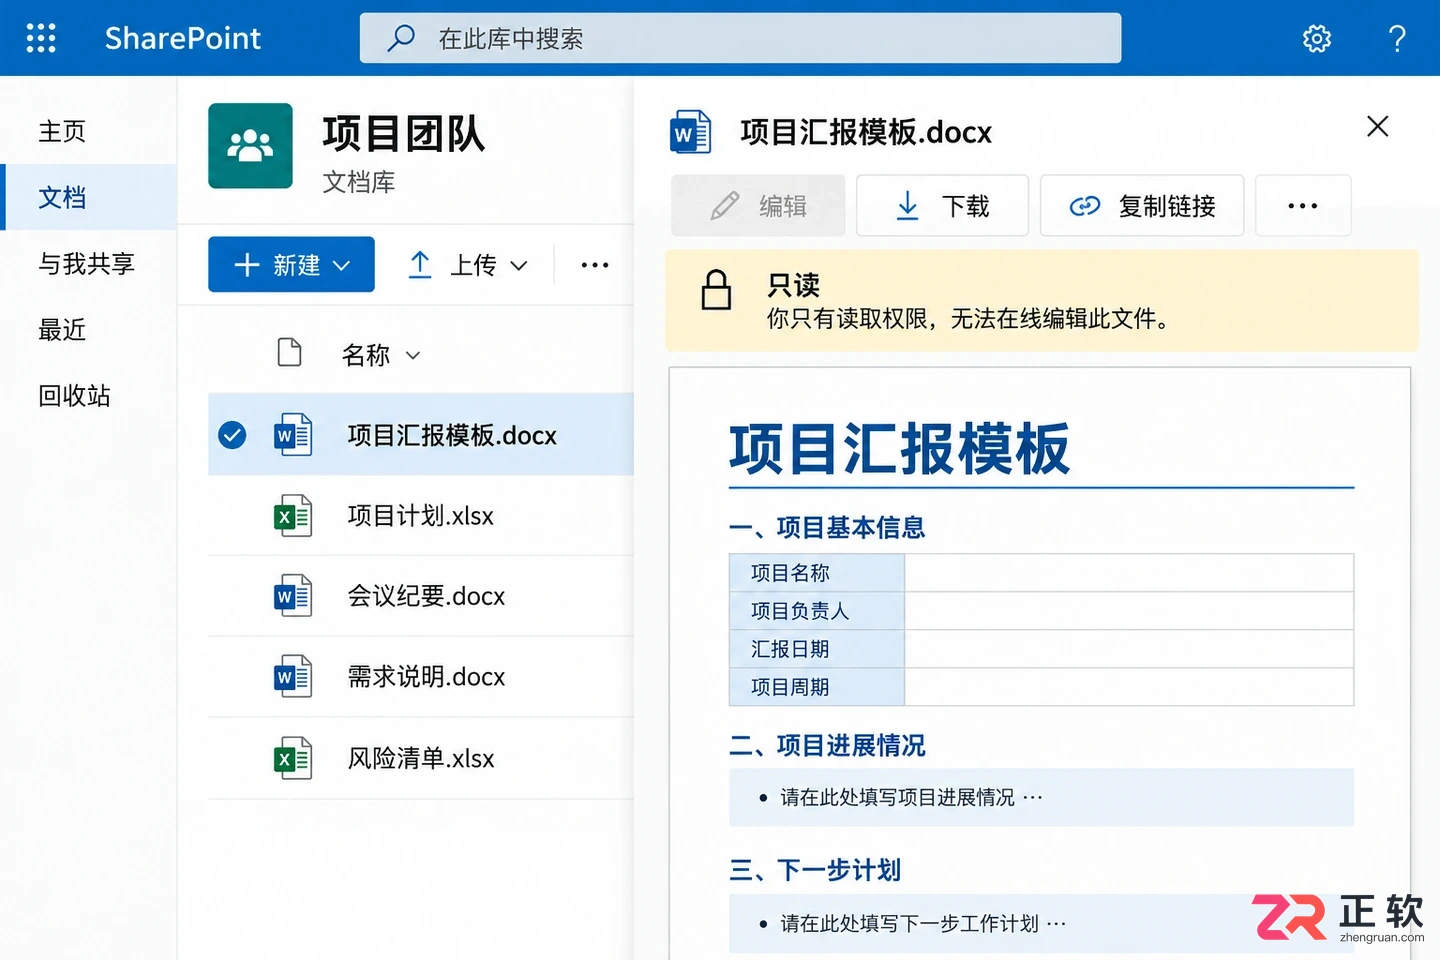This screenshot has height=960, width=1440.
Task: Click the 编辑 button in preview panel
Action: [x=758, y=206]
